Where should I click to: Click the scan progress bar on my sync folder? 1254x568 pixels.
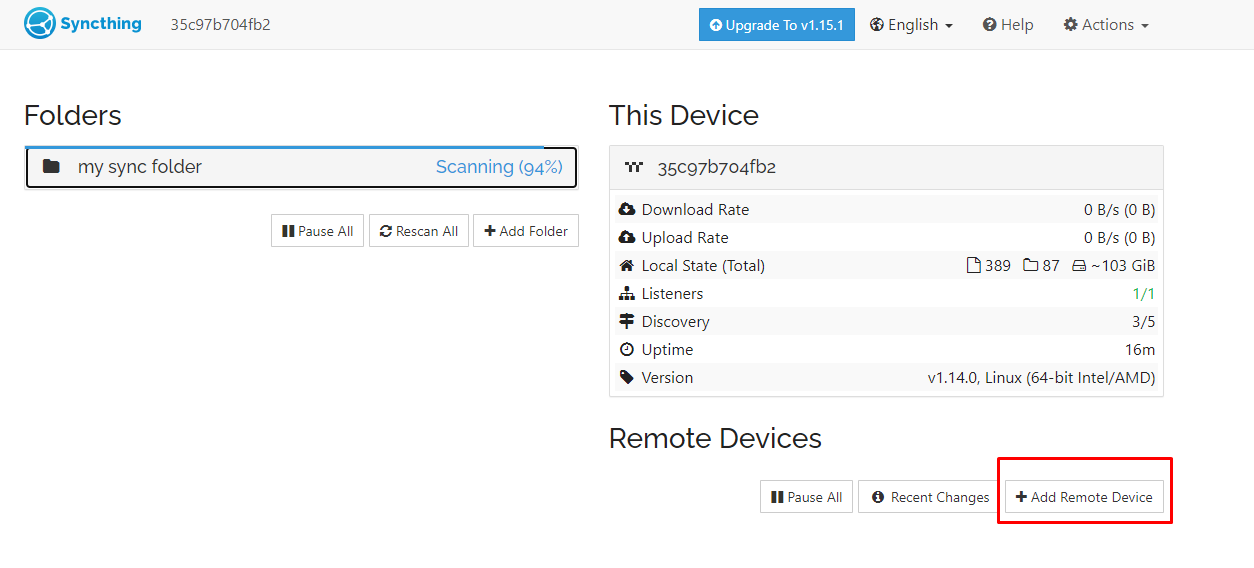click(x=284, y=148)
